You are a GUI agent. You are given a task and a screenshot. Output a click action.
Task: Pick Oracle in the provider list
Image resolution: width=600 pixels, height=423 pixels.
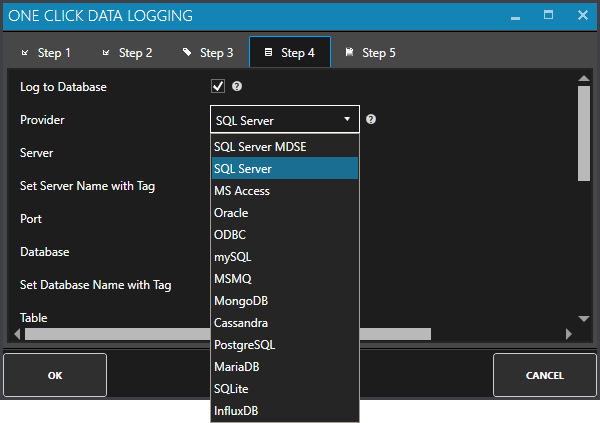coord(231,213)
